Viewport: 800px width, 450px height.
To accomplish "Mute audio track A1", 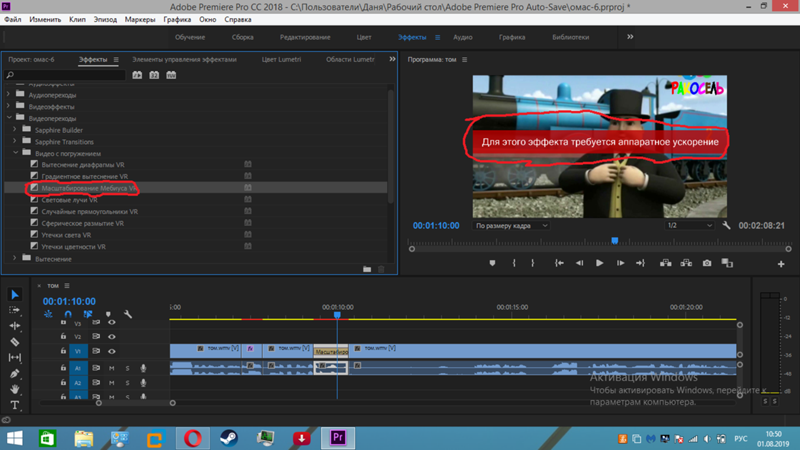I will [x=111, y=368].
